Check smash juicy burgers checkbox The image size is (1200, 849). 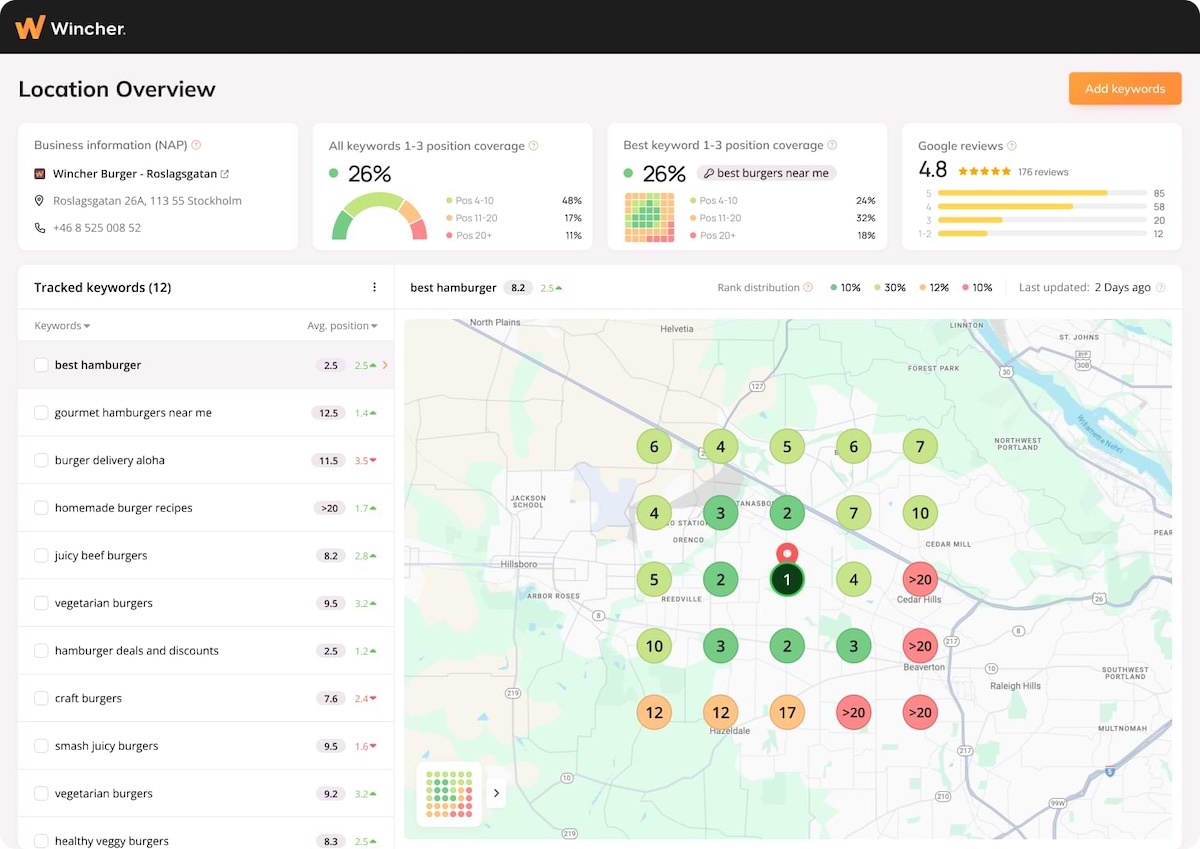pos(41,746)
